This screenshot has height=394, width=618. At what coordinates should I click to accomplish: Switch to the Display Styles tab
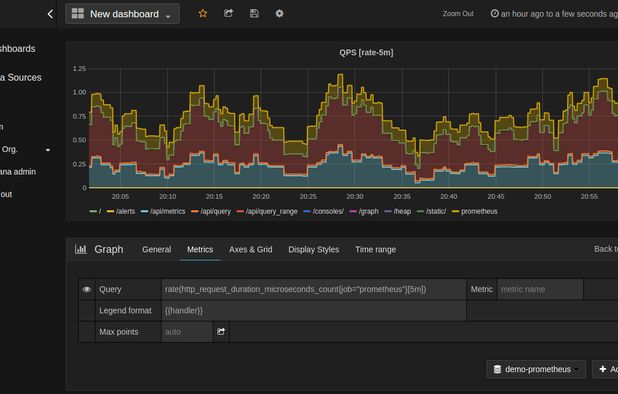point(313,249)
